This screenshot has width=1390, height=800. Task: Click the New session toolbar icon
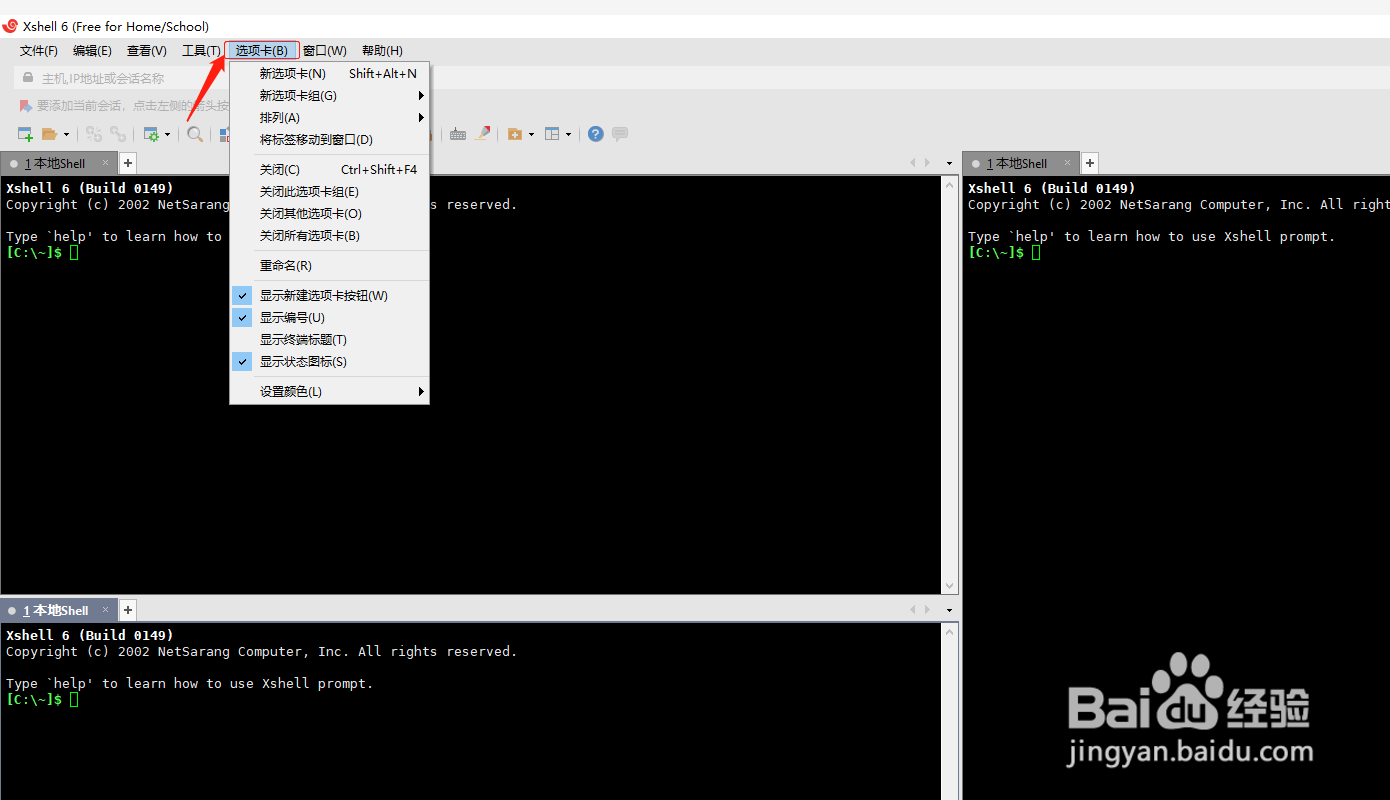[26, 134]
